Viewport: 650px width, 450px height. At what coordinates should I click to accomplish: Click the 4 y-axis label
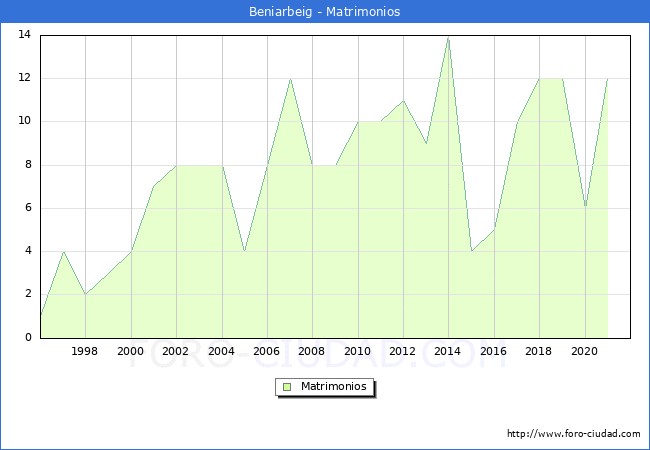click(28, 251)
